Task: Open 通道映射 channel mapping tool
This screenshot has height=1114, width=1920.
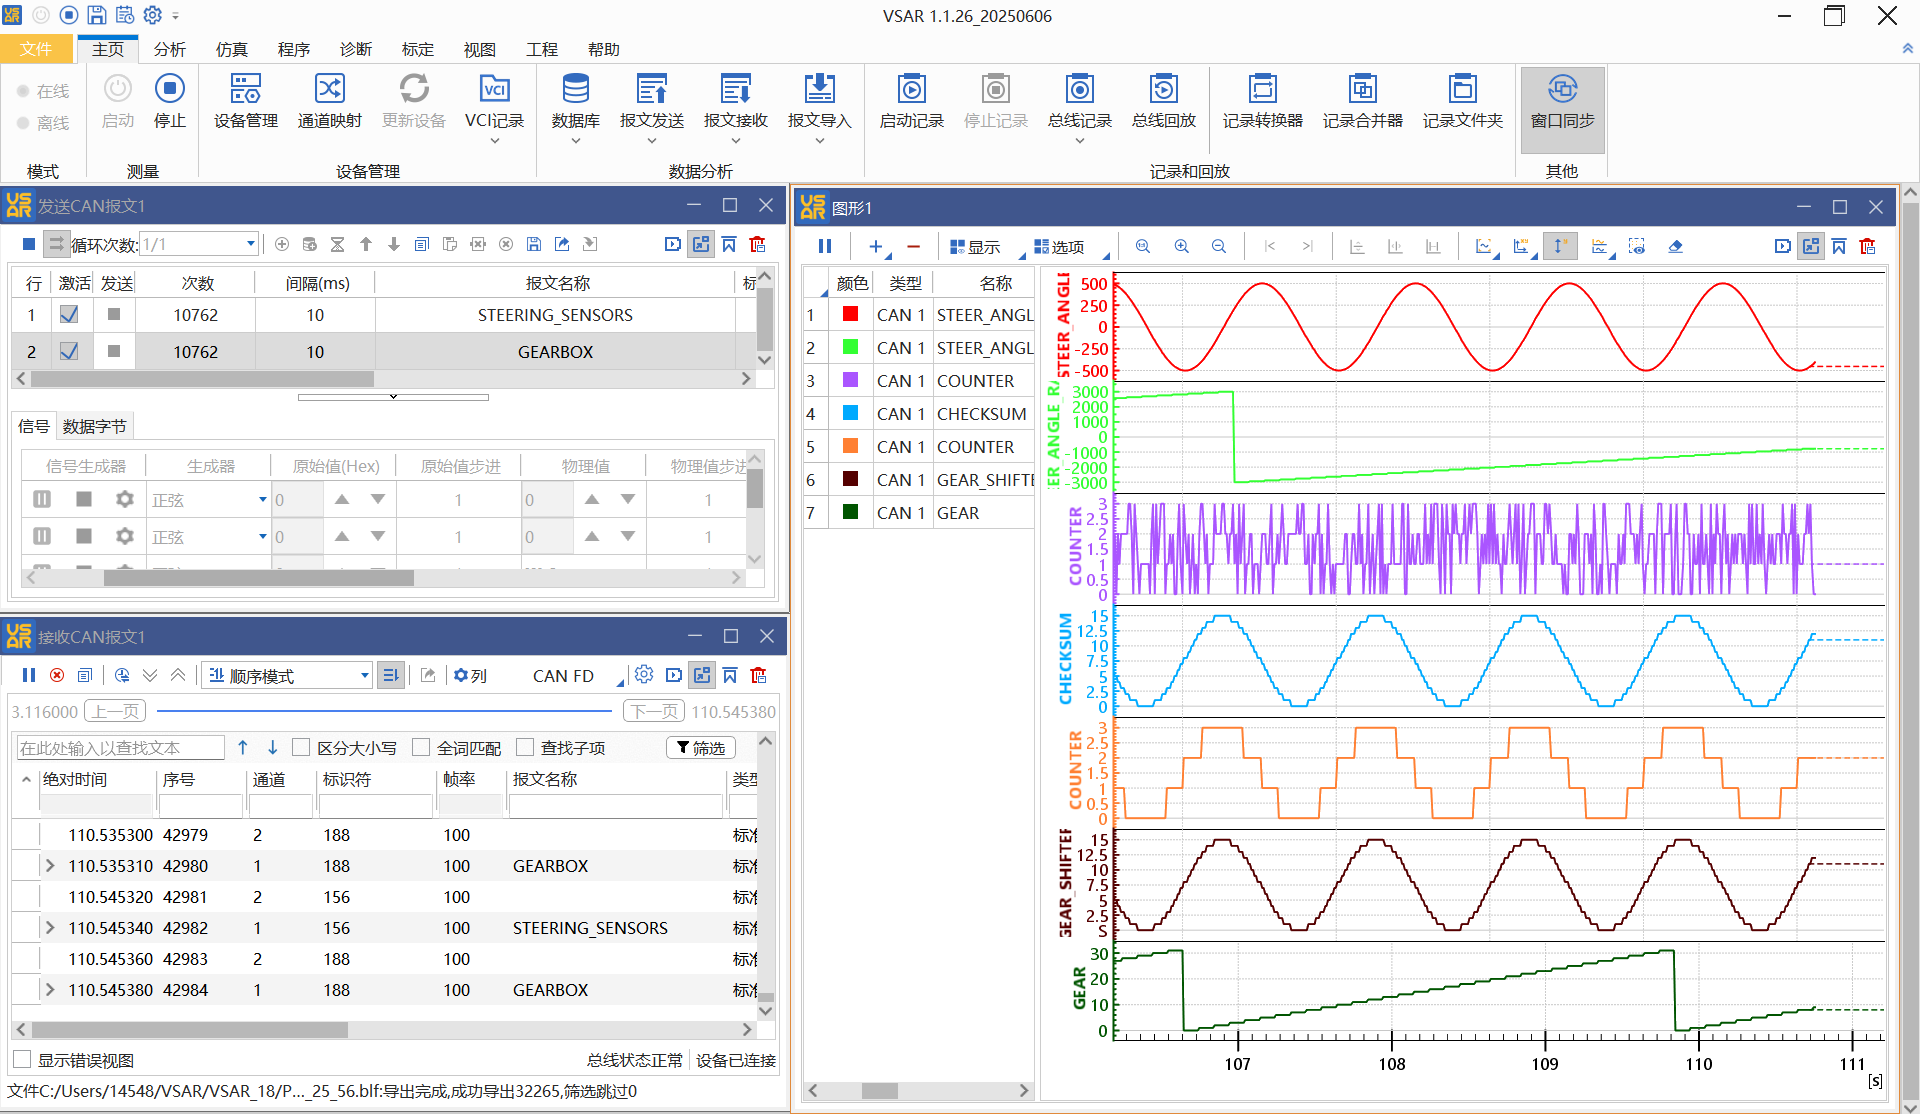Action: click(x=329, y=100)
